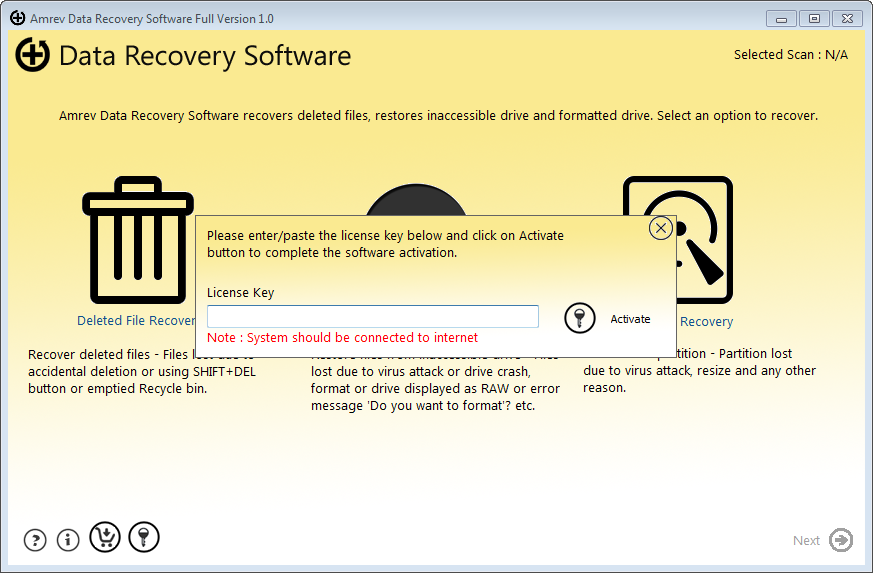Screen dimensions: 873x573
Task: Close the Amrev Data Recovery window
Action: pos(847,19)
